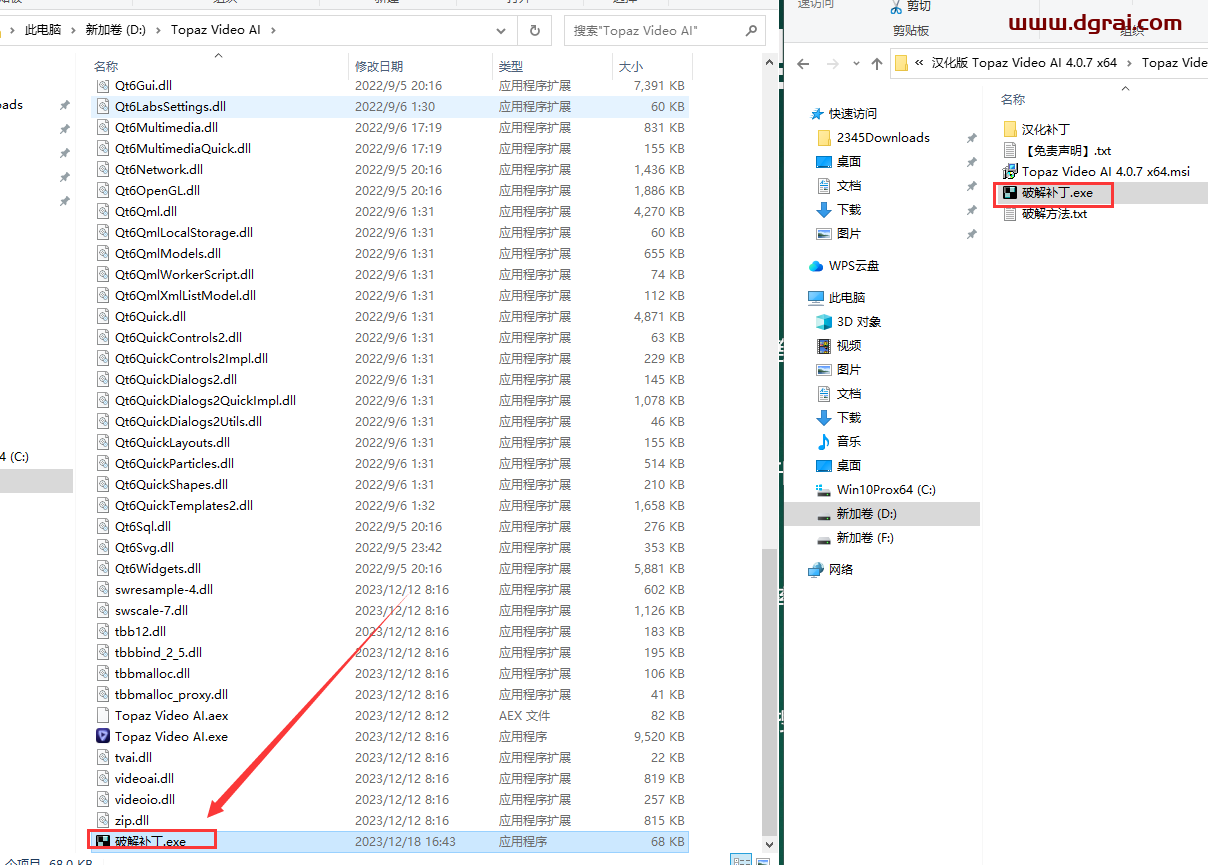Click the 此电脑 breadcrumb in the left window
This screenshot has width=1208, height=865.
pyautogui.click(x=43, y=30)
